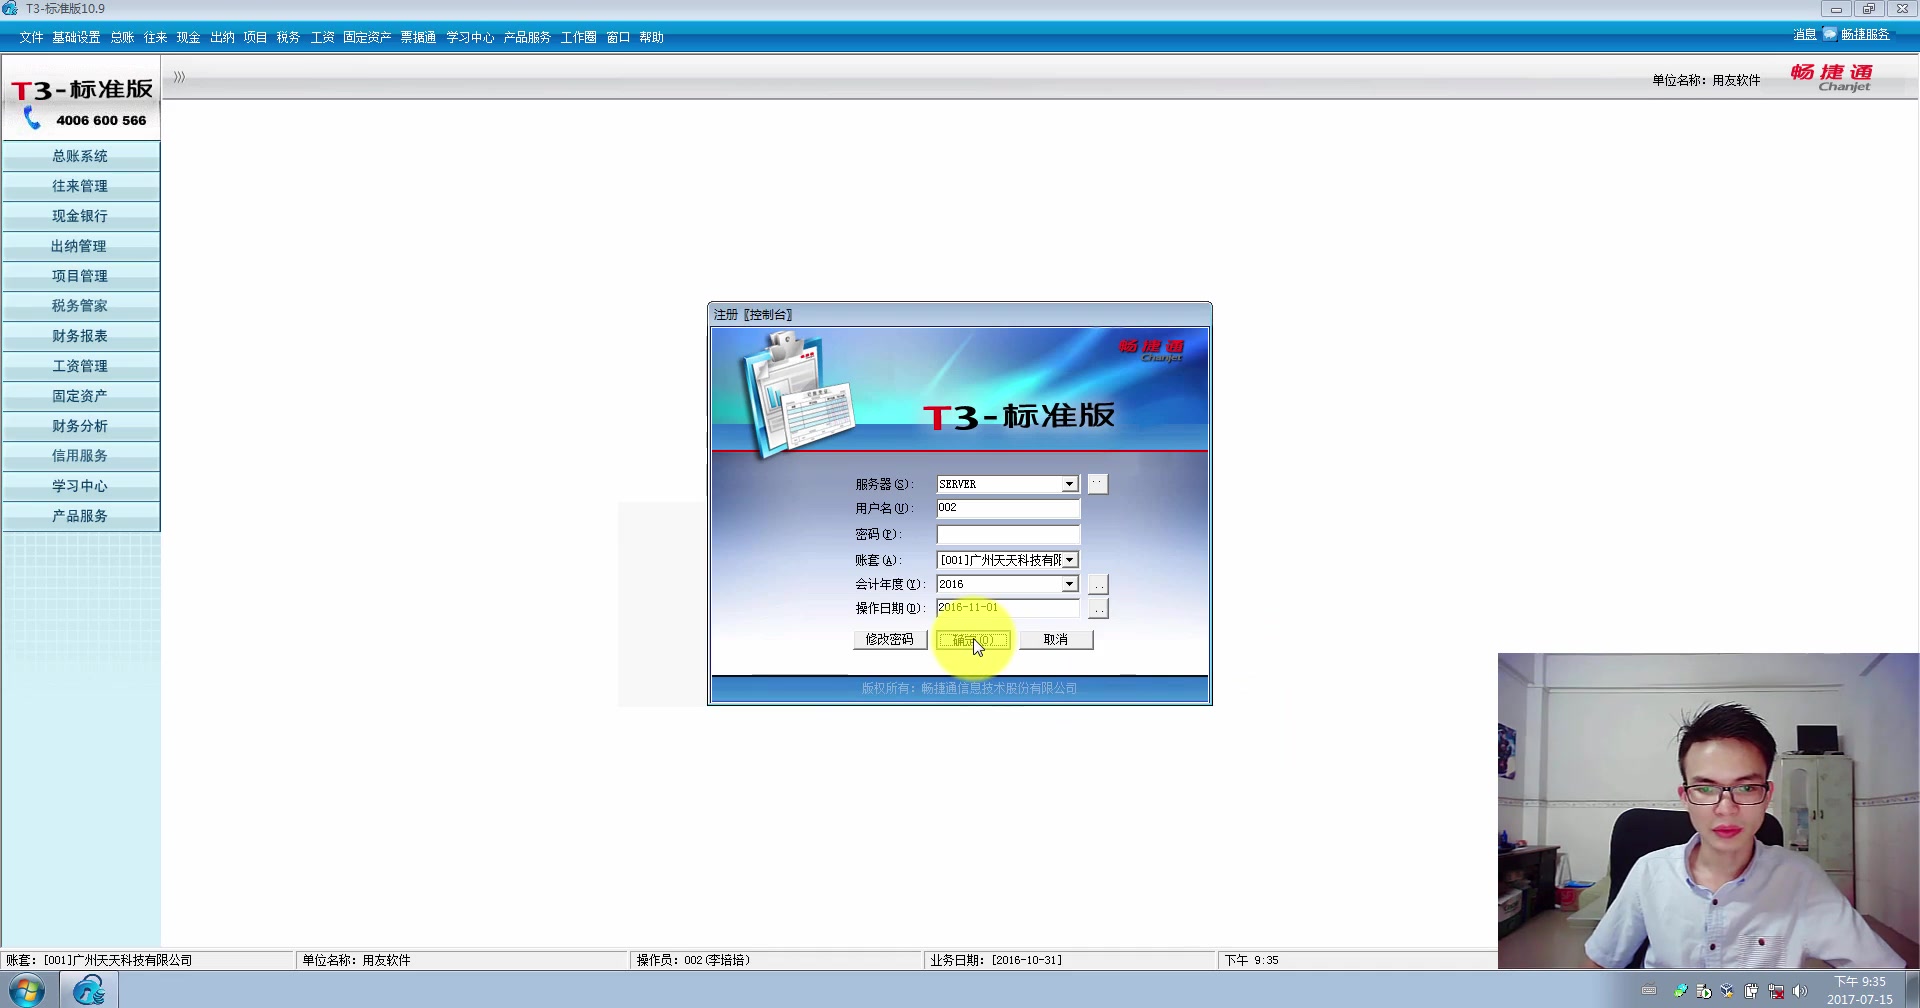Viewport: 1920px width, 1008px height.
Task: Click the browse button beside server field
Action: point(1097,484)
